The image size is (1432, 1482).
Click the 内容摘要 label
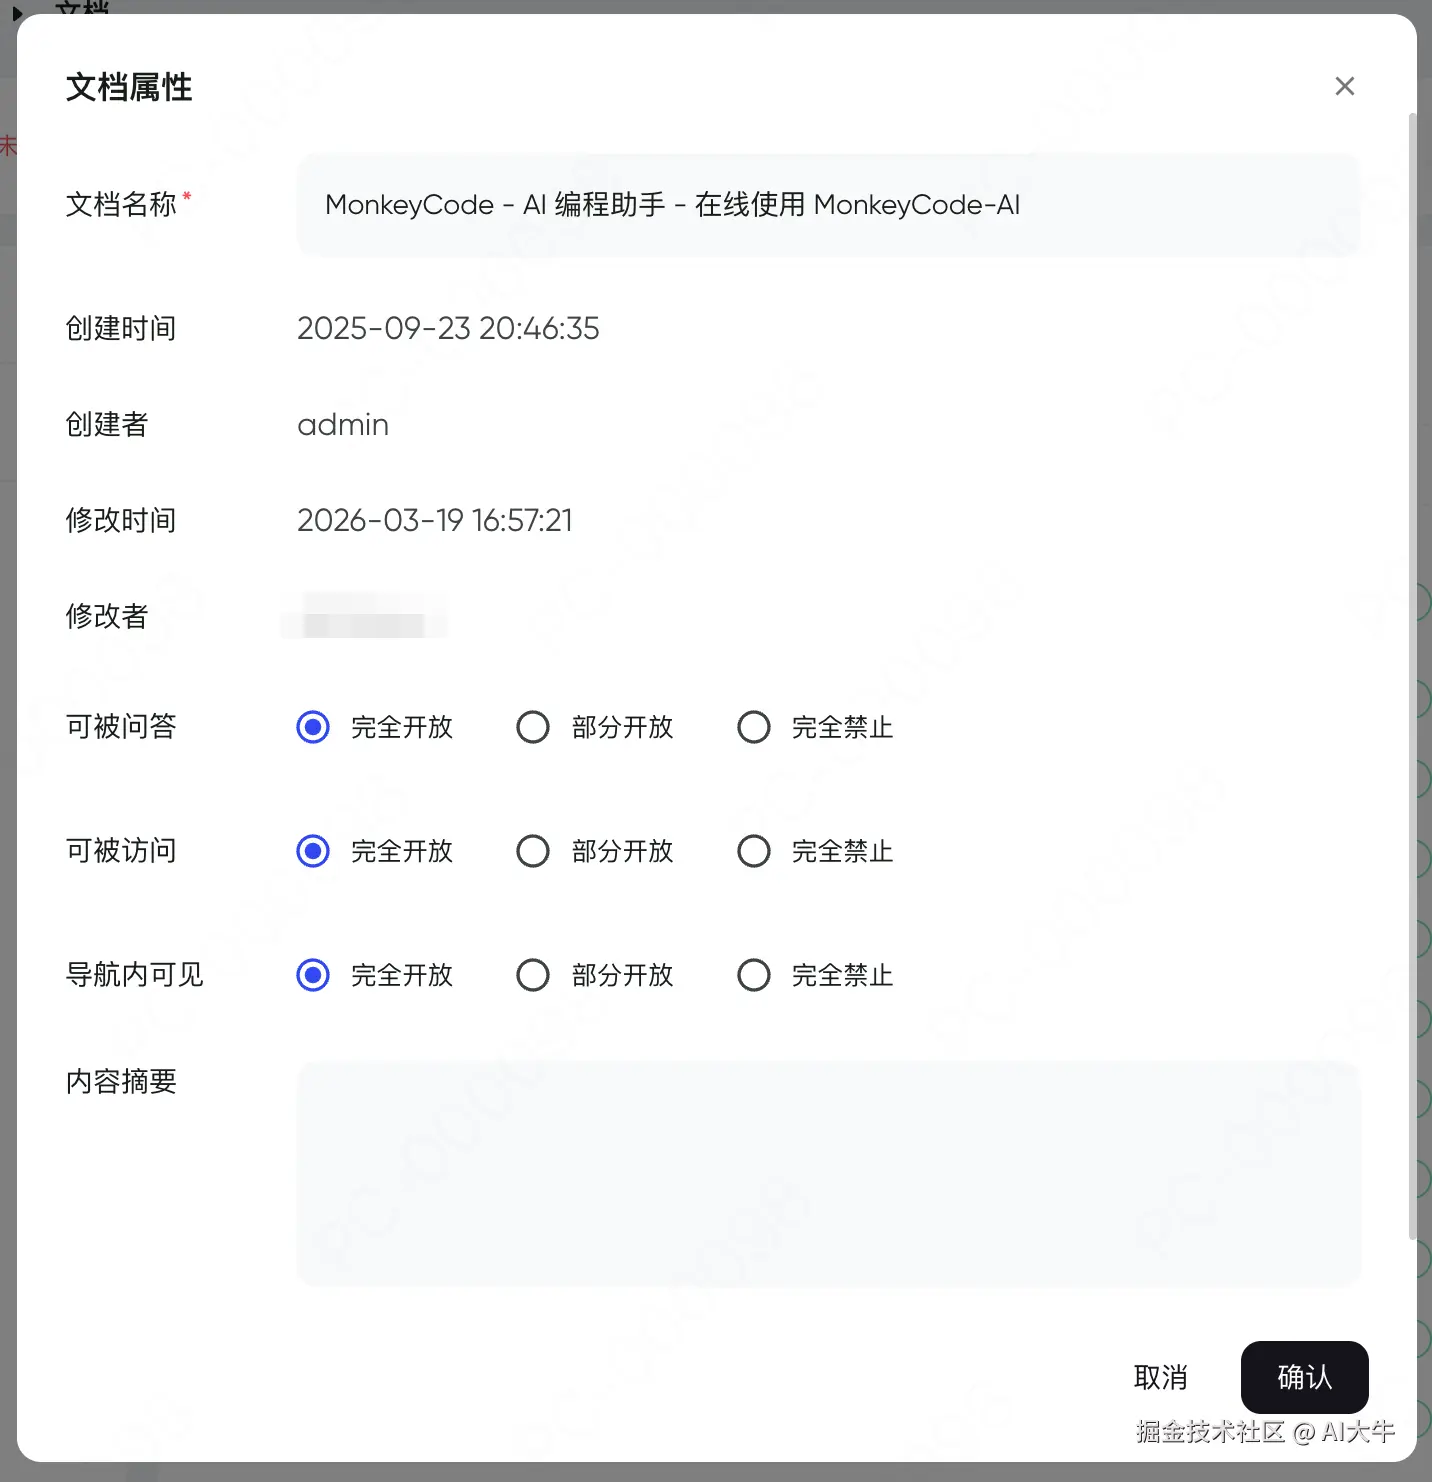121,1081
